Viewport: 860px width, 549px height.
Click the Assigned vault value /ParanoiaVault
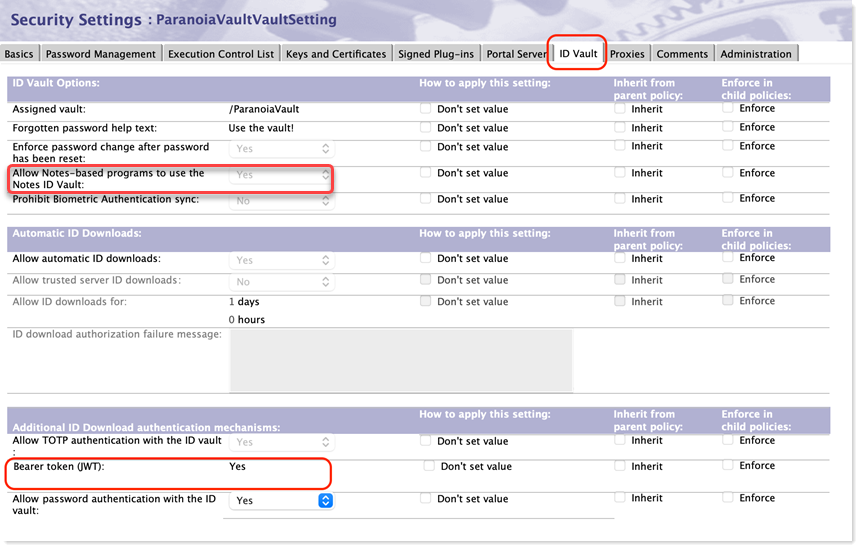click(264, 109)
